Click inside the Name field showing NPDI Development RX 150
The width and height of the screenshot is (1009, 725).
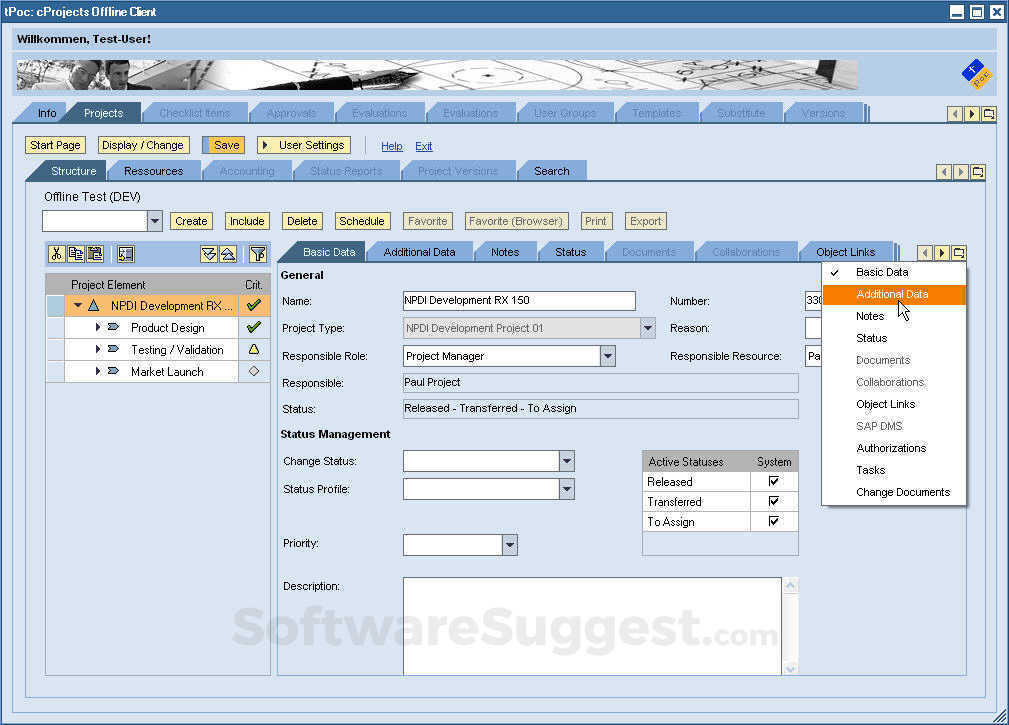519,300
